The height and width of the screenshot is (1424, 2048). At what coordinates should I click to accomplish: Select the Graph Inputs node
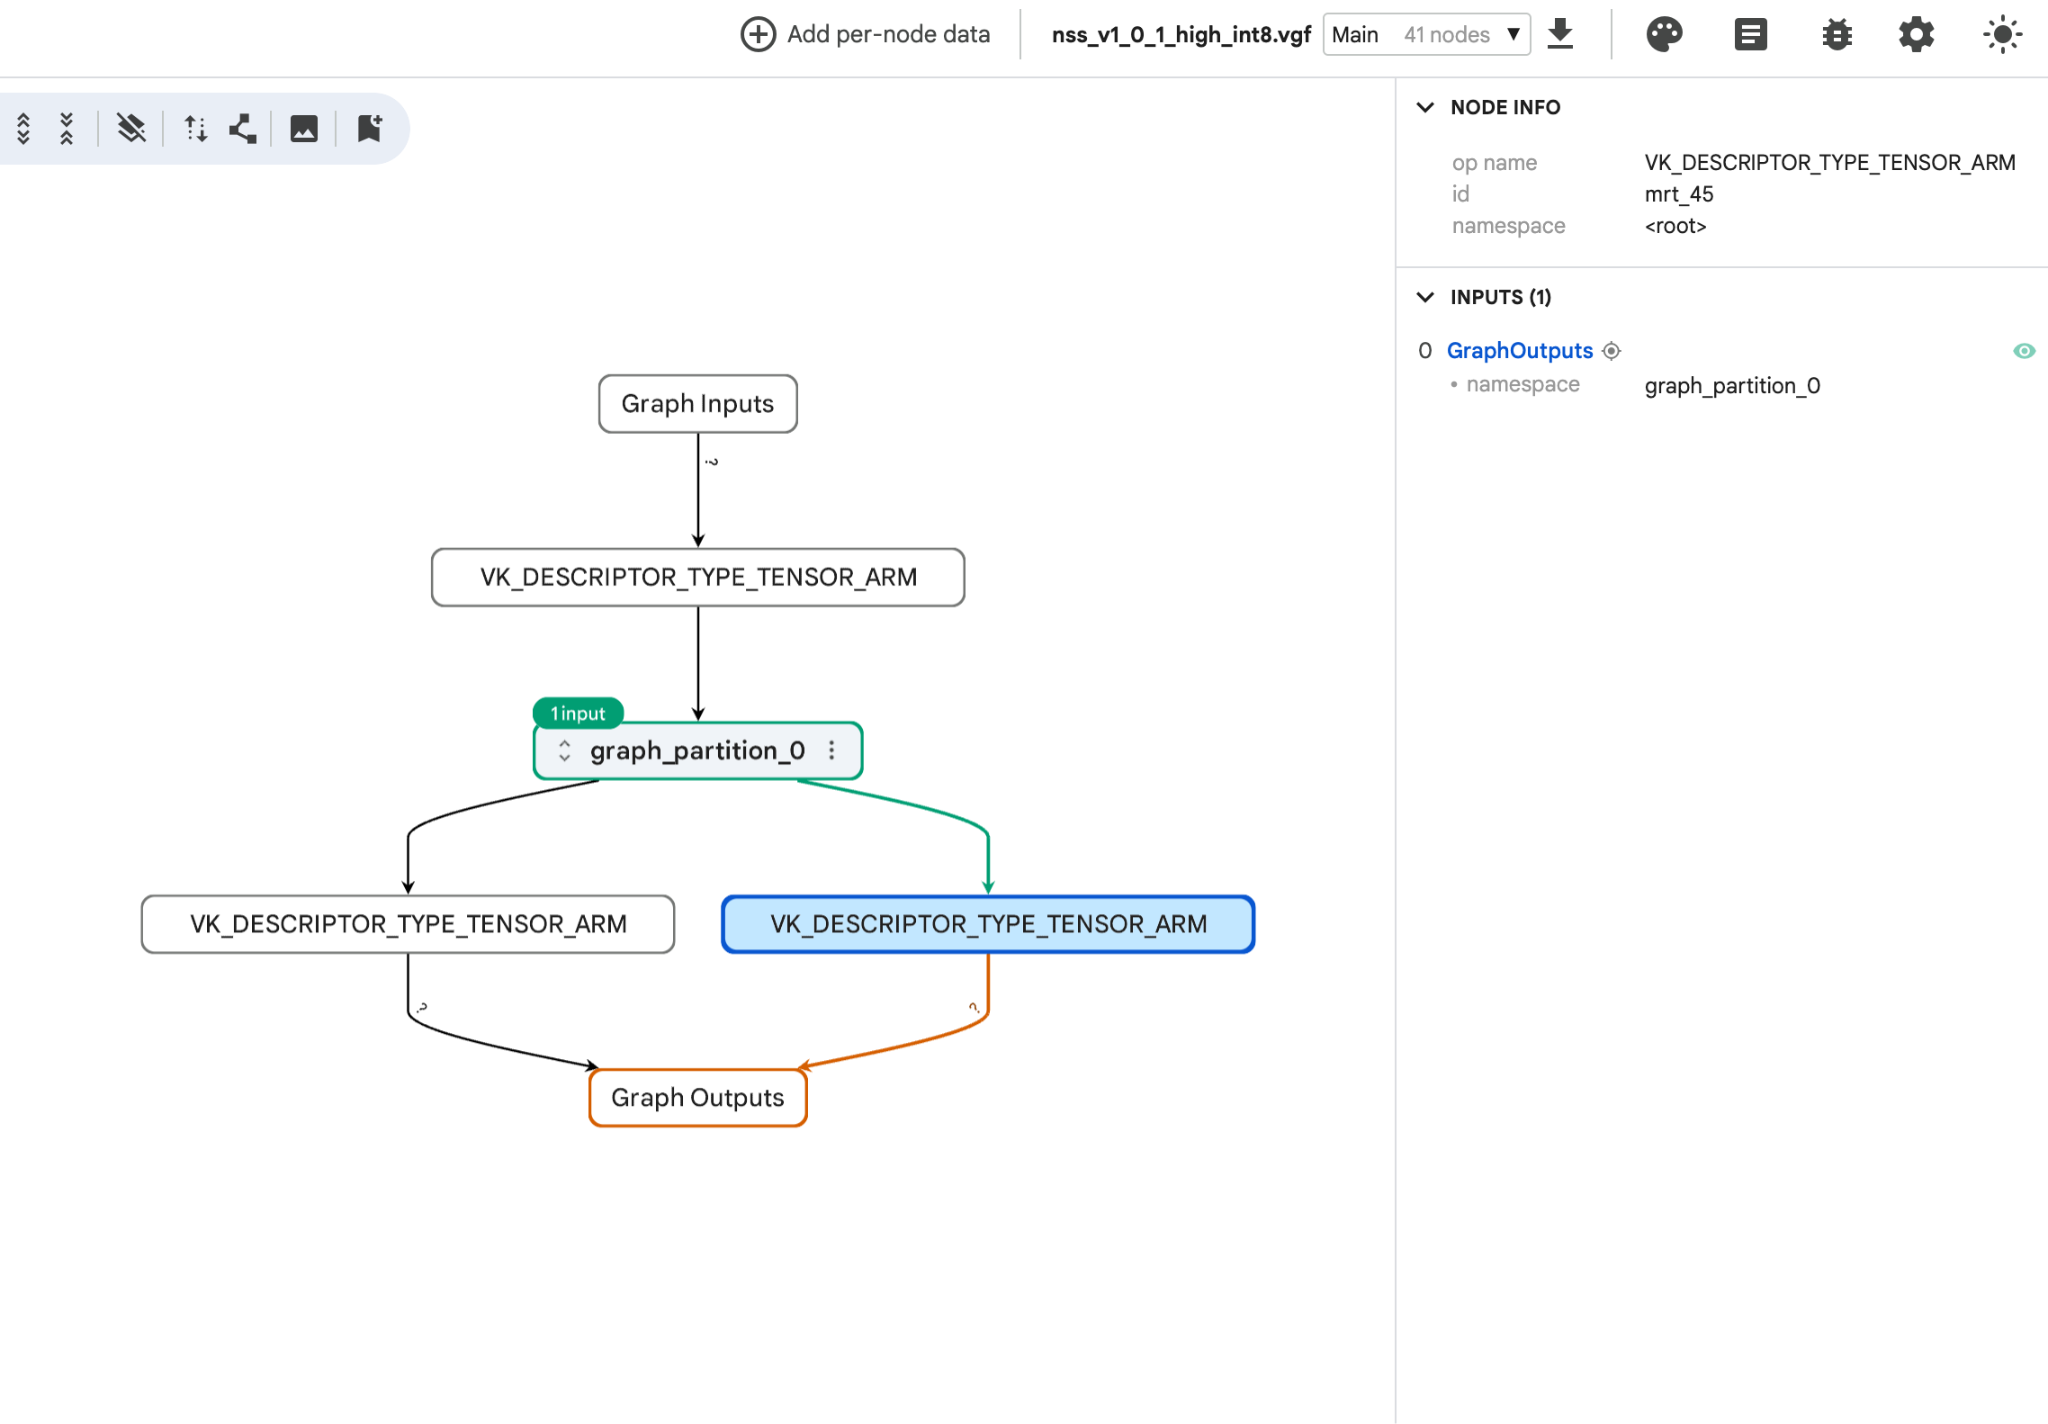(698, 404)
